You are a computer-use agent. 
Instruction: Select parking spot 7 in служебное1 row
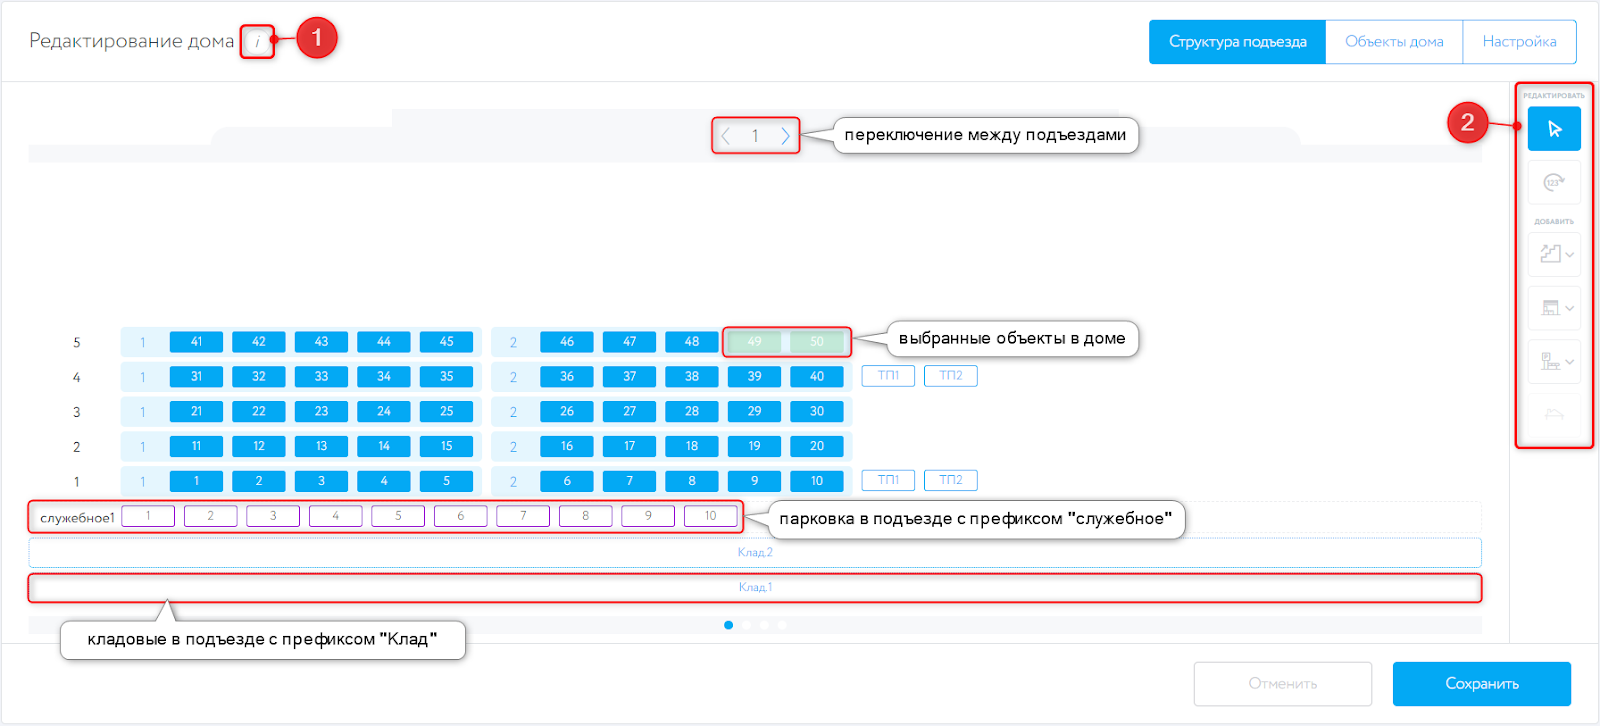[x=523, y=516]
